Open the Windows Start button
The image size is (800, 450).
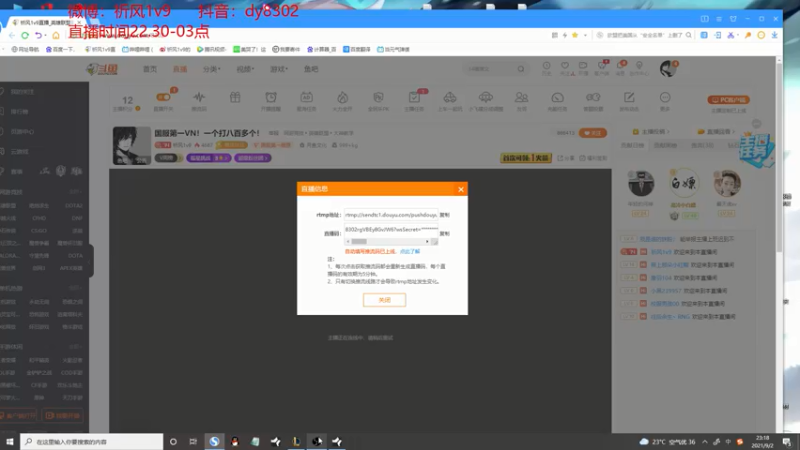[10, 441]
